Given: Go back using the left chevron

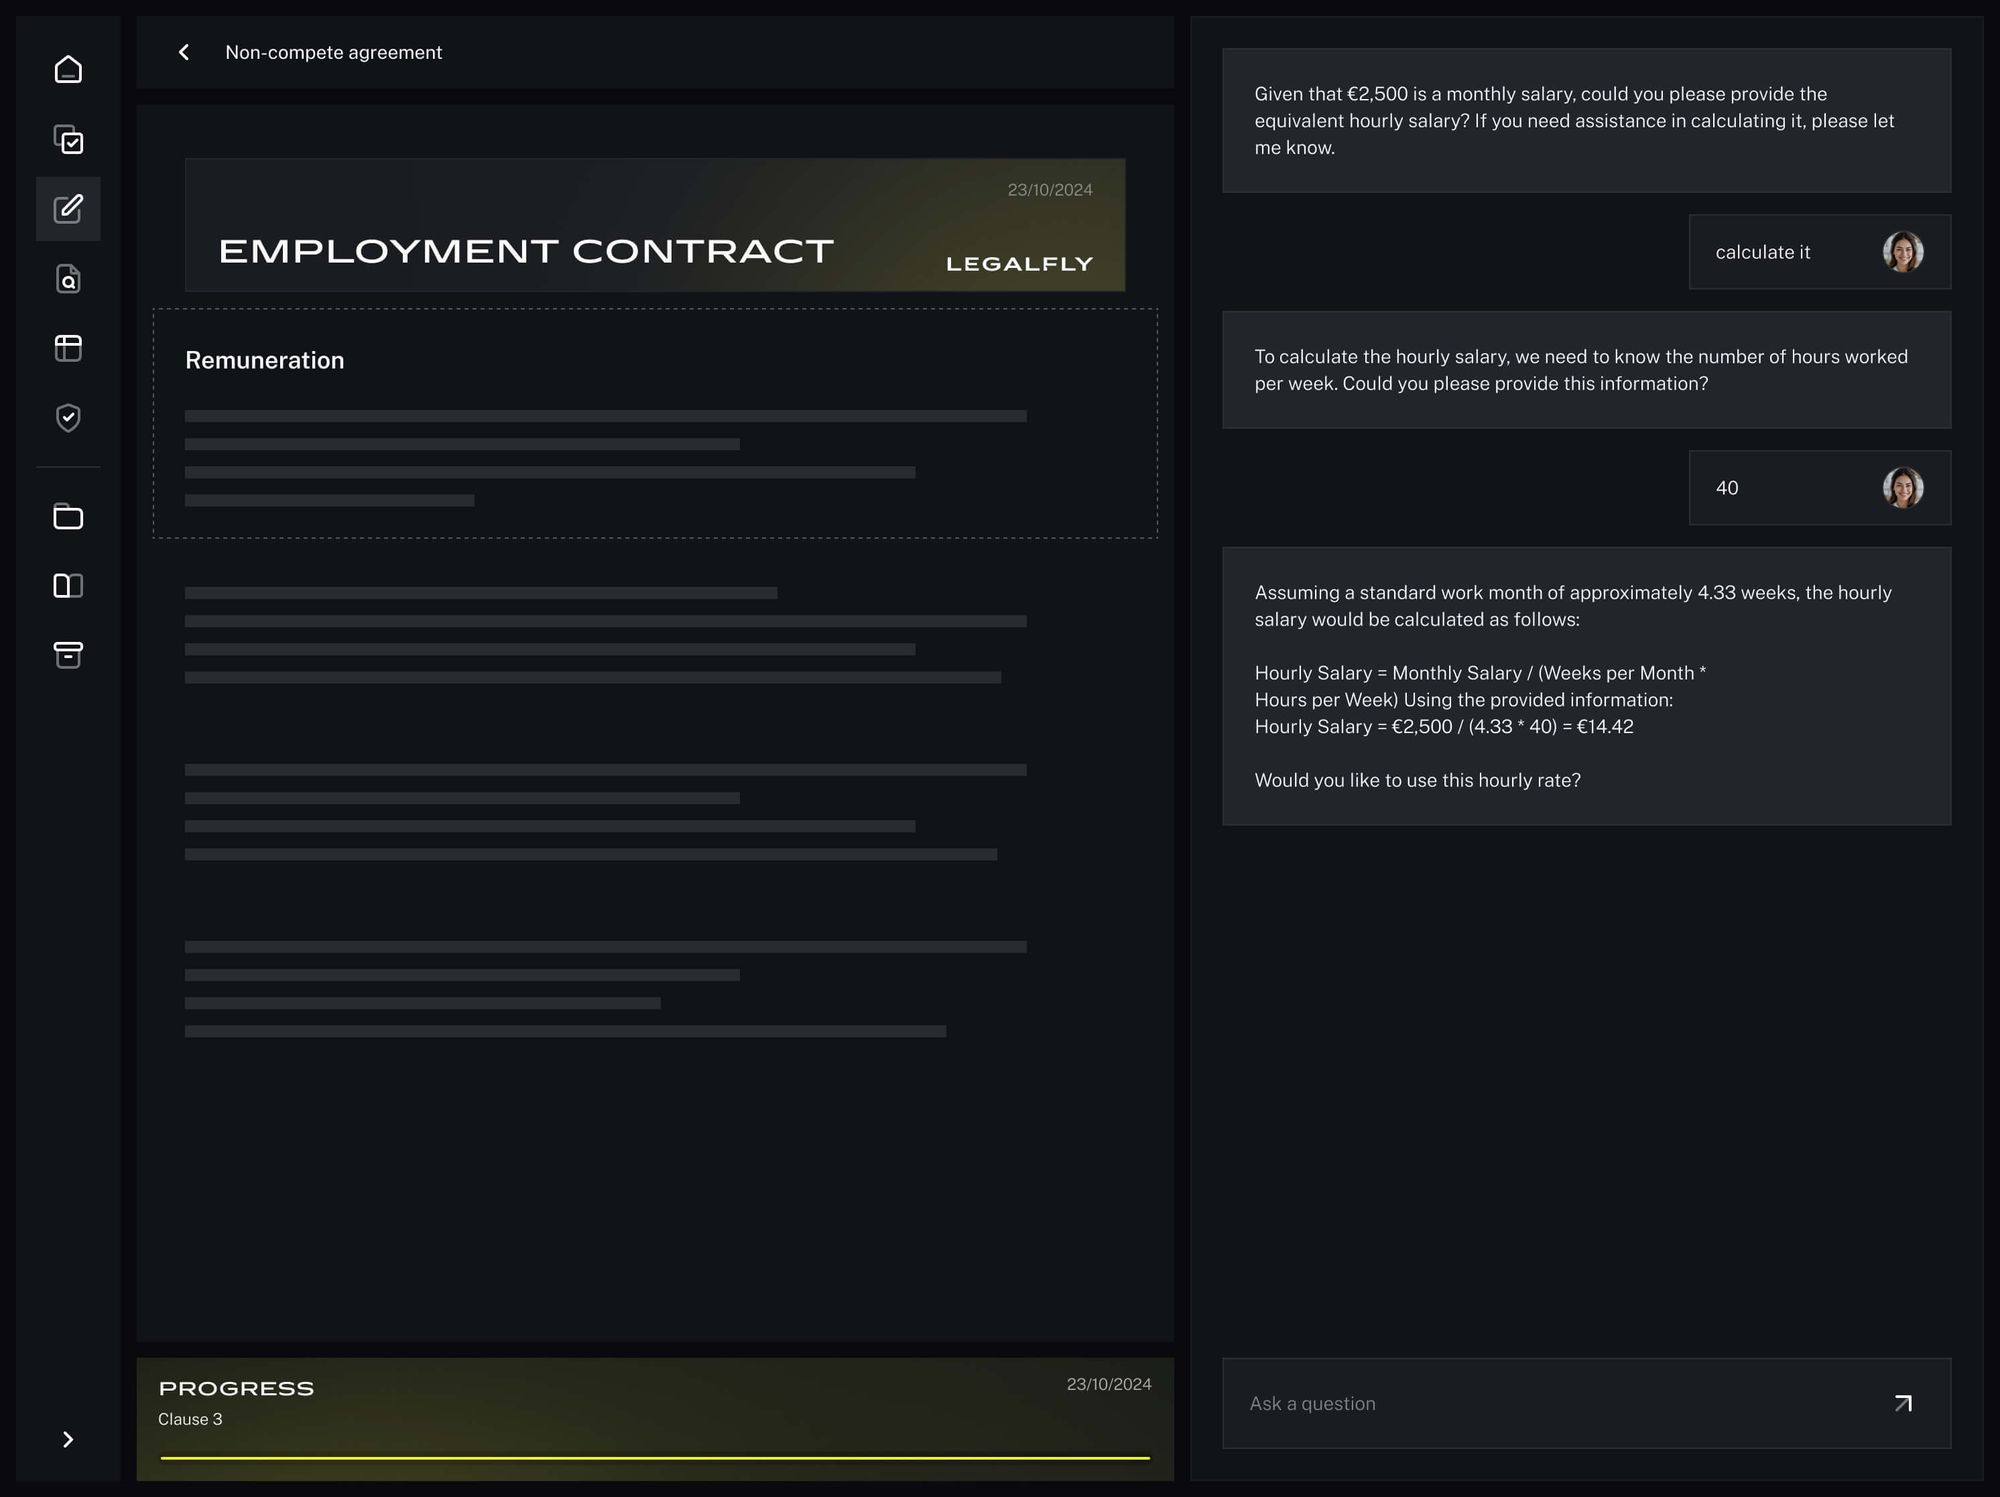Looking at the screenshot, I should (x=184, y=52).
